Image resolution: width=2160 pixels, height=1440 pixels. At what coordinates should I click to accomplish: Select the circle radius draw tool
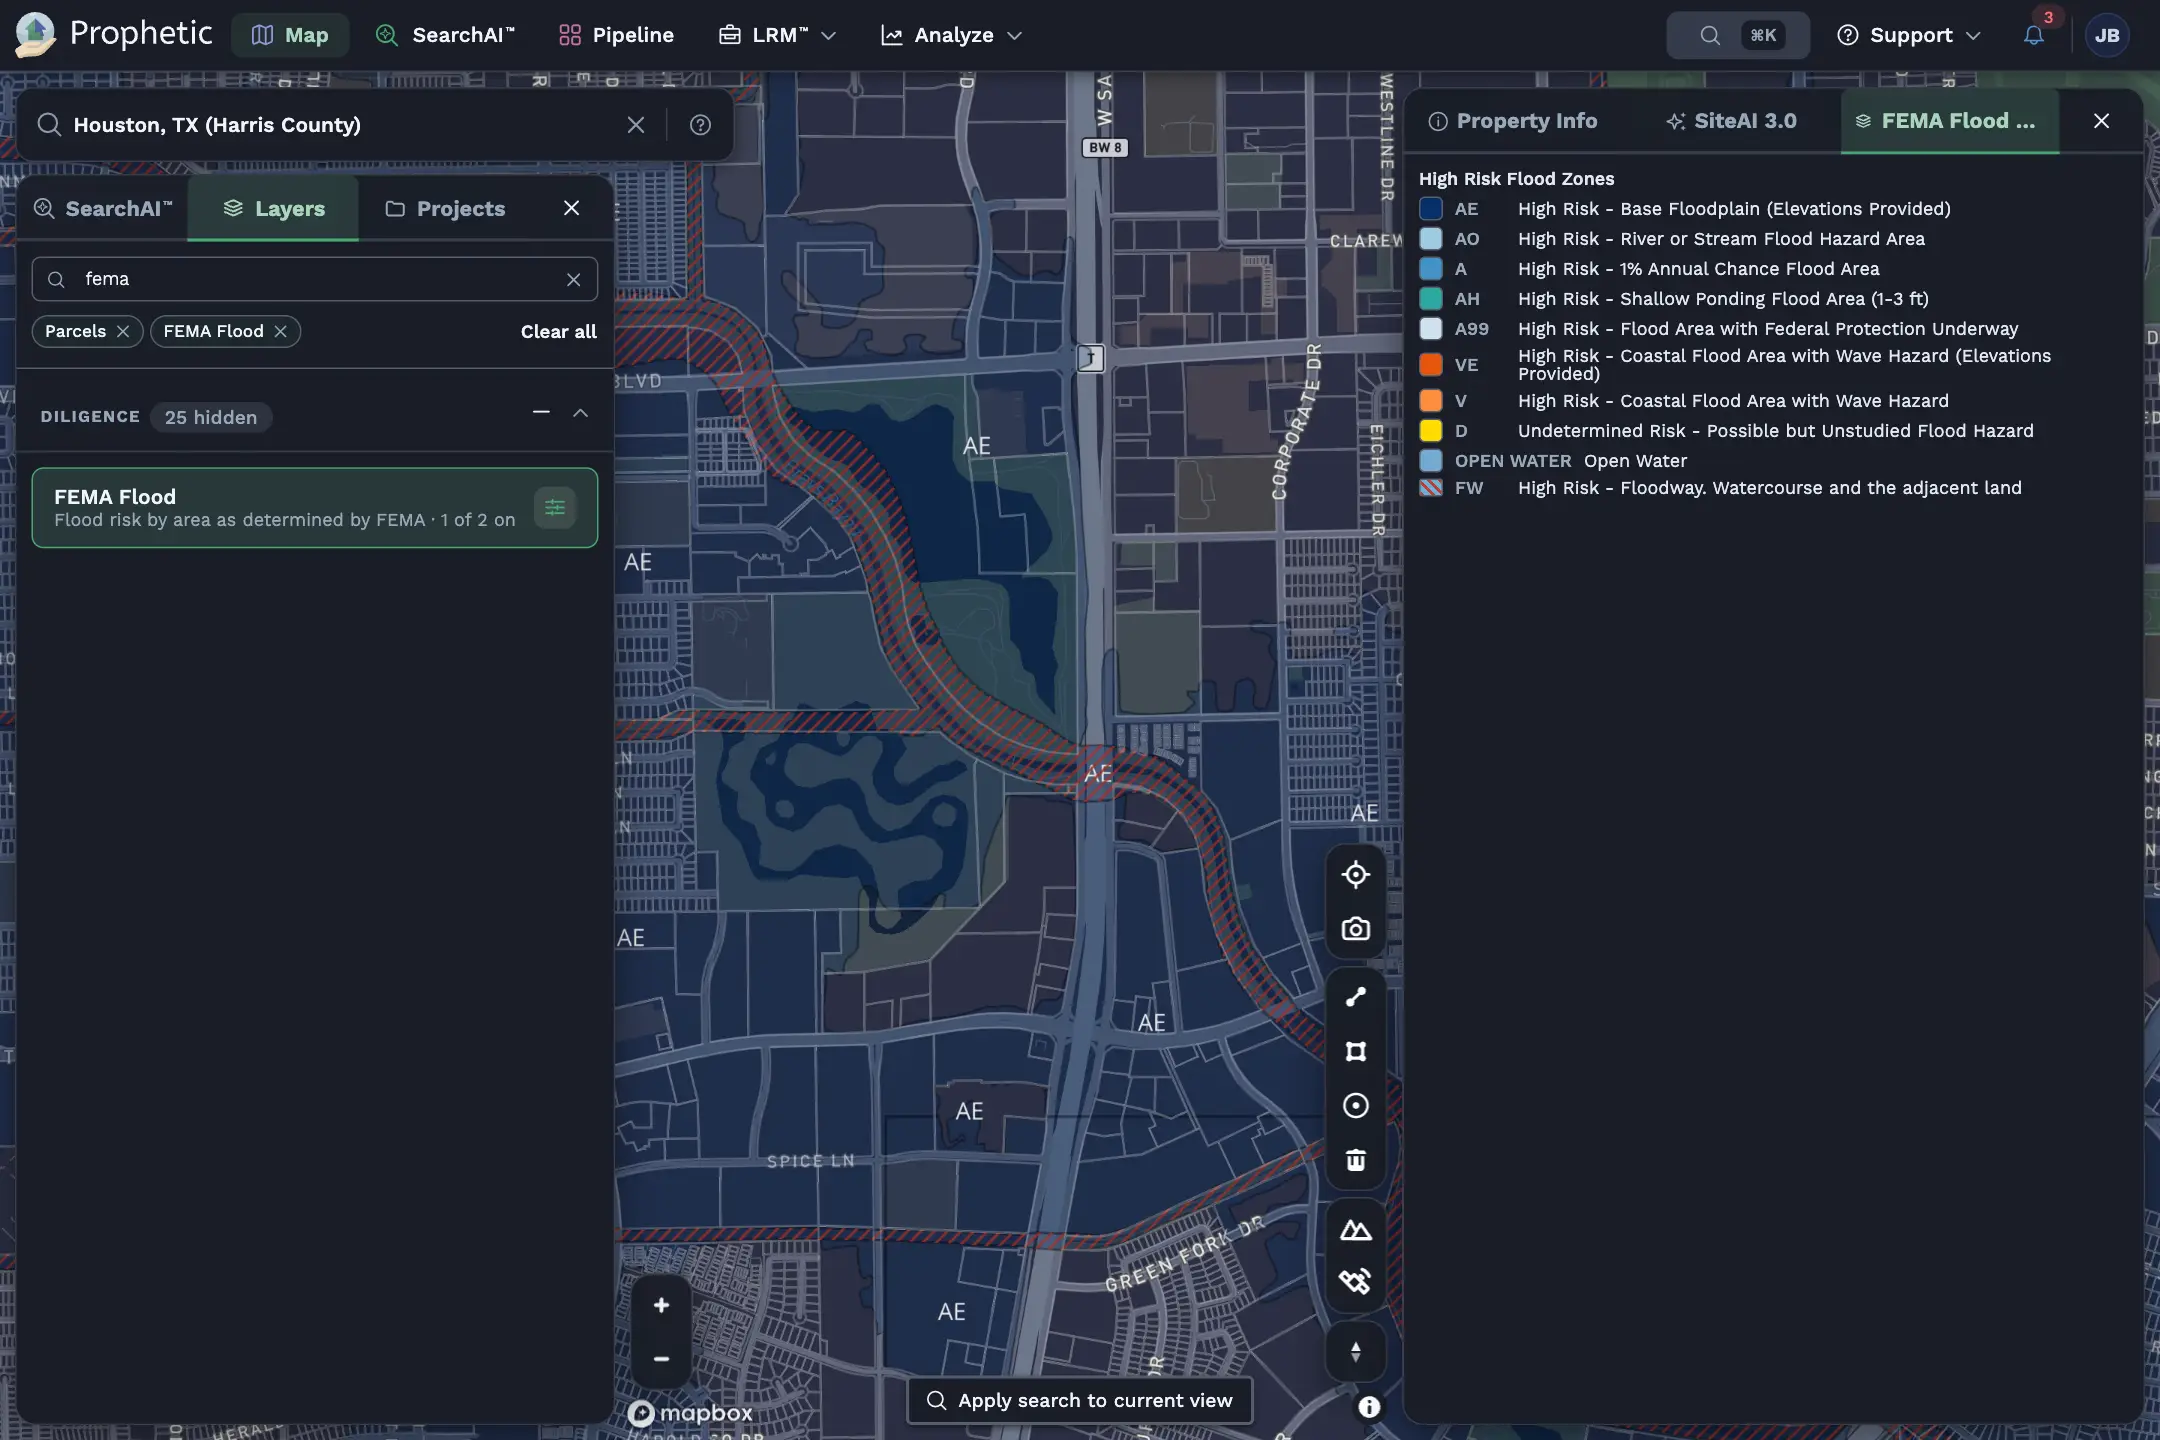[x=1355, y=1105]
